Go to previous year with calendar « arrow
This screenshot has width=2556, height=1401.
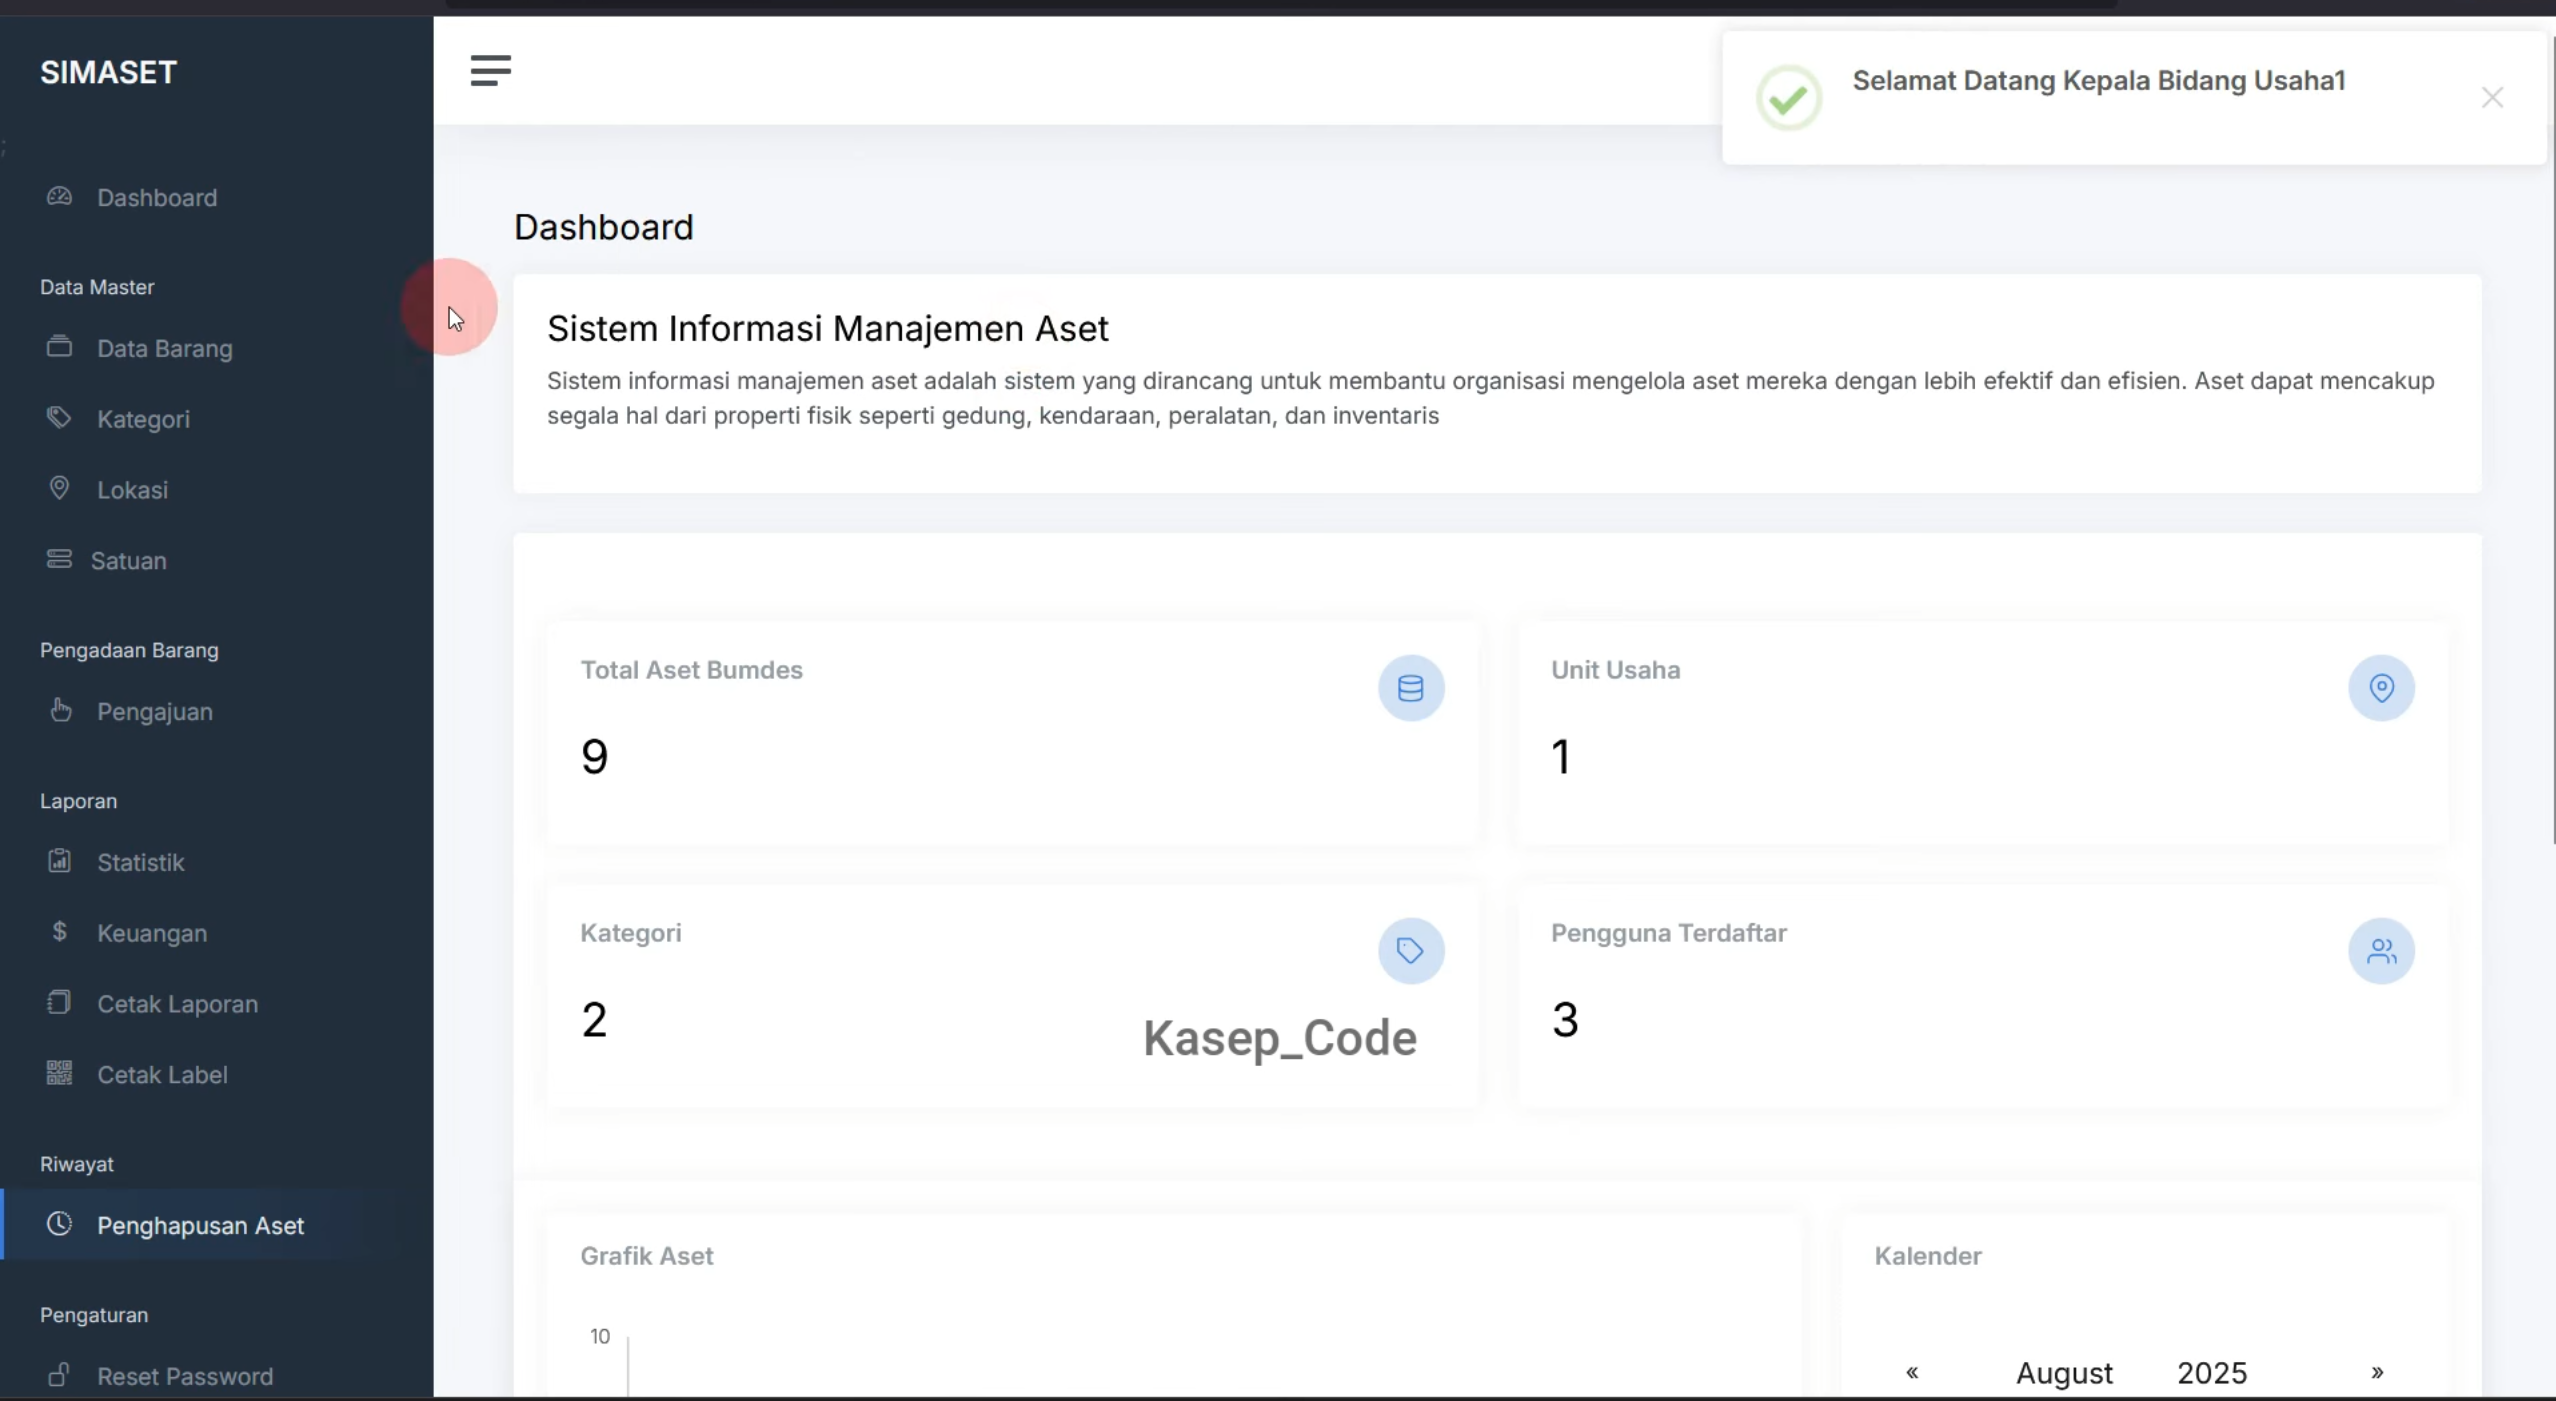1912,1372
